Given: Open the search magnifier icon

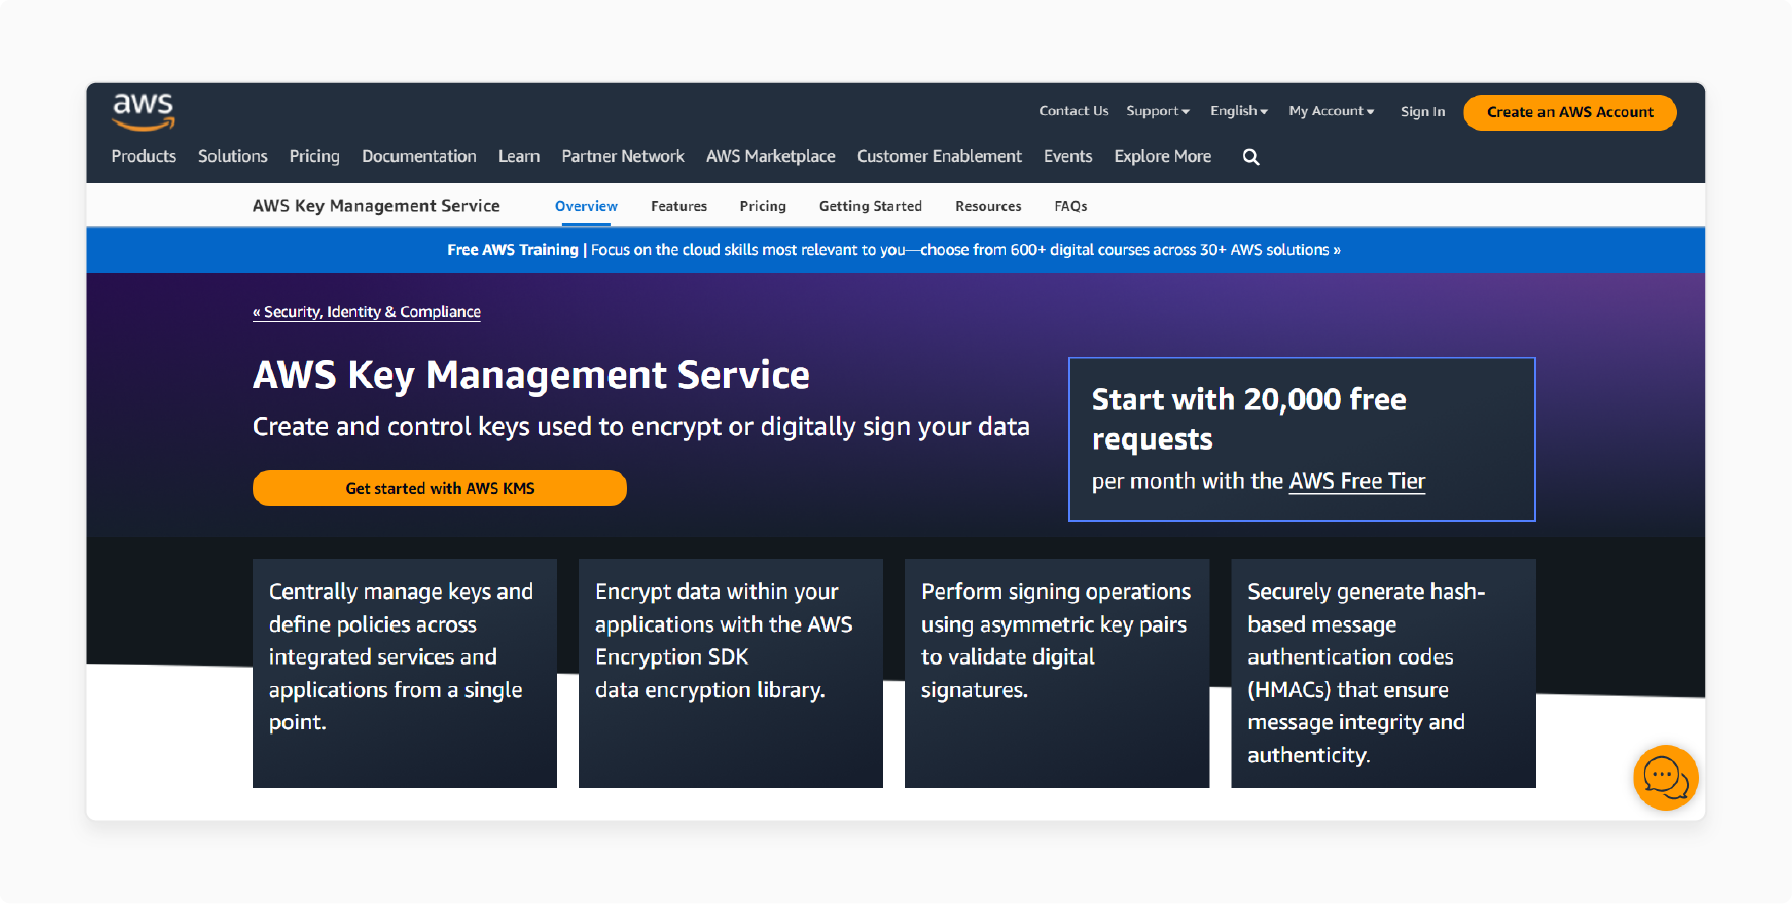Looking at the screenshot, I should tap(1251, 157).
